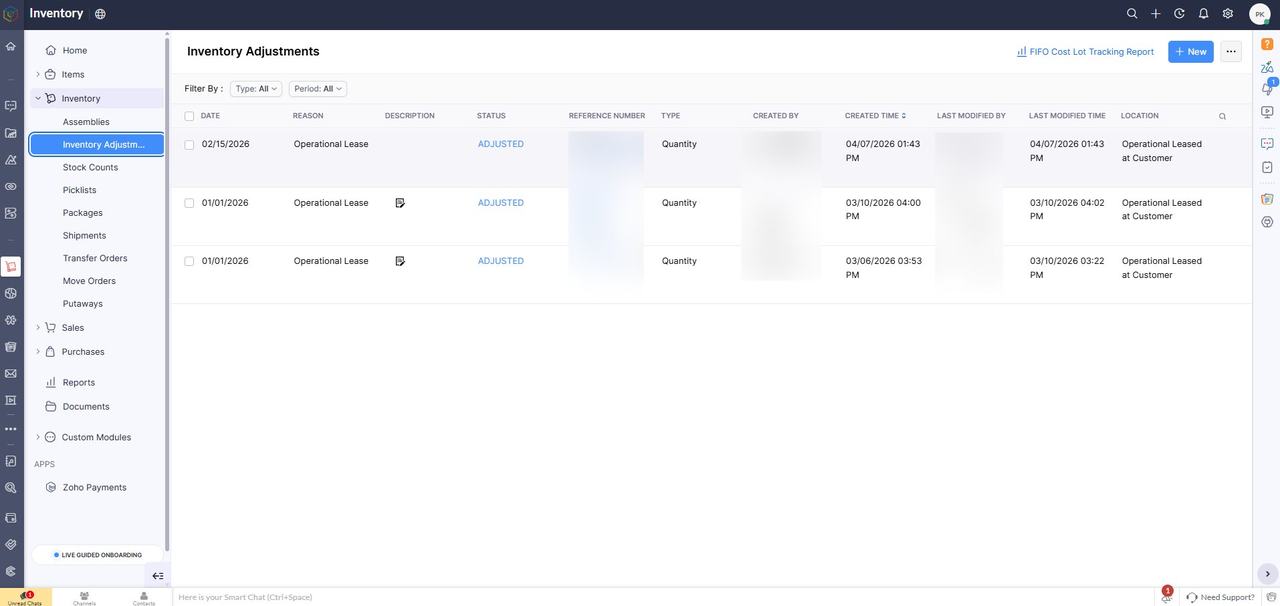Open Transfer Orders in the sidebar

point(95,258)
